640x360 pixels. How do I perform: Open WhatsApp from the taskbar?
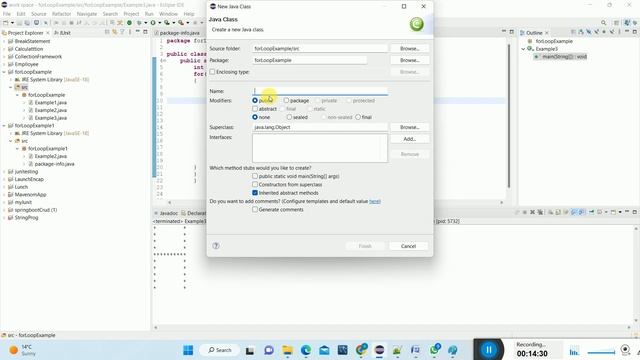[434, 350]
